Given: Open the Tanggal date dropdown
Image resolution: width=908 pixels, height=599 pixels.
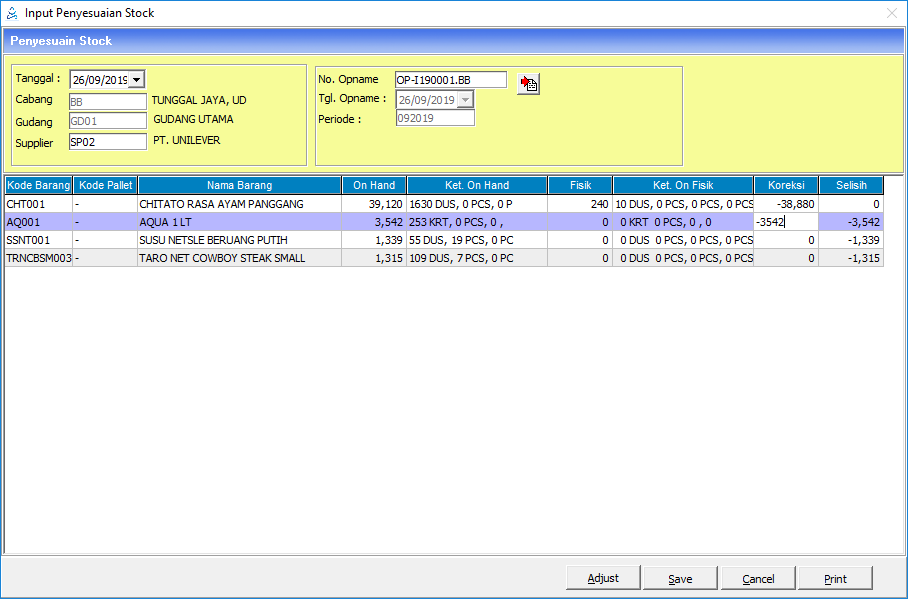Looking at the screenshot, I should (137, 79).
